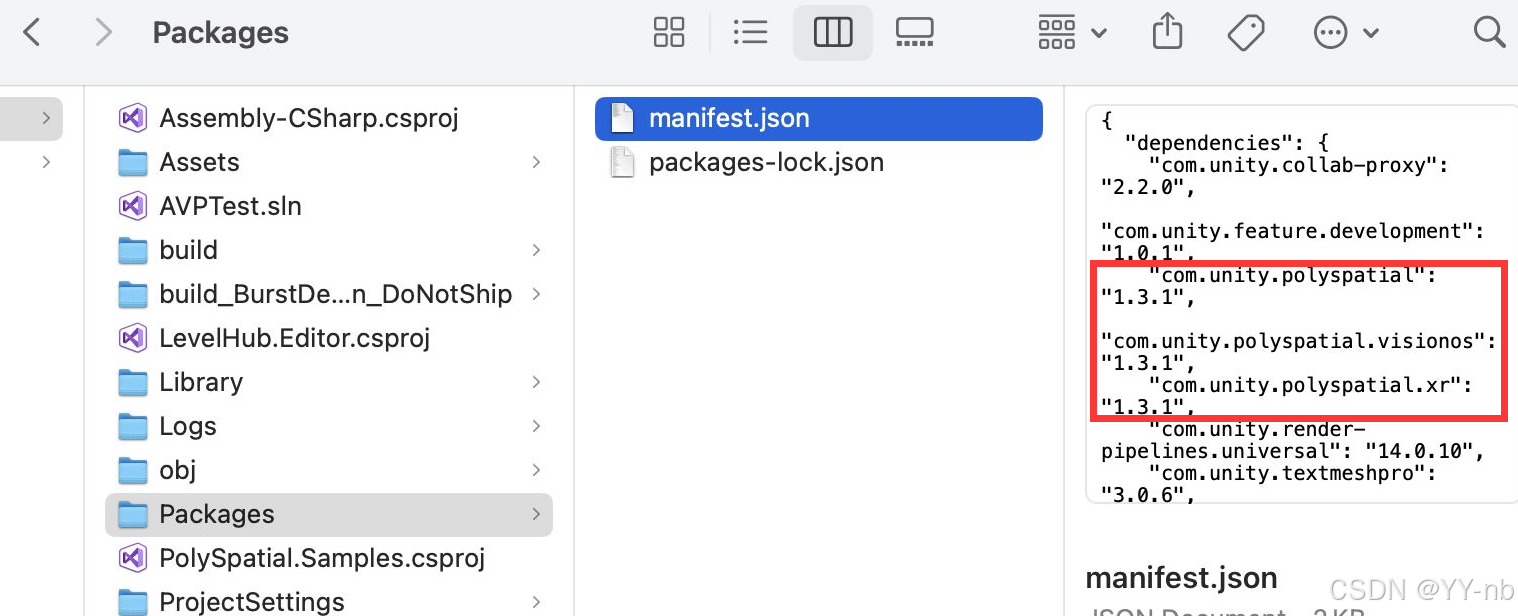Click the Packages folder icon in the list
The height and width of the screenshot is (616, 1518).
133,514
